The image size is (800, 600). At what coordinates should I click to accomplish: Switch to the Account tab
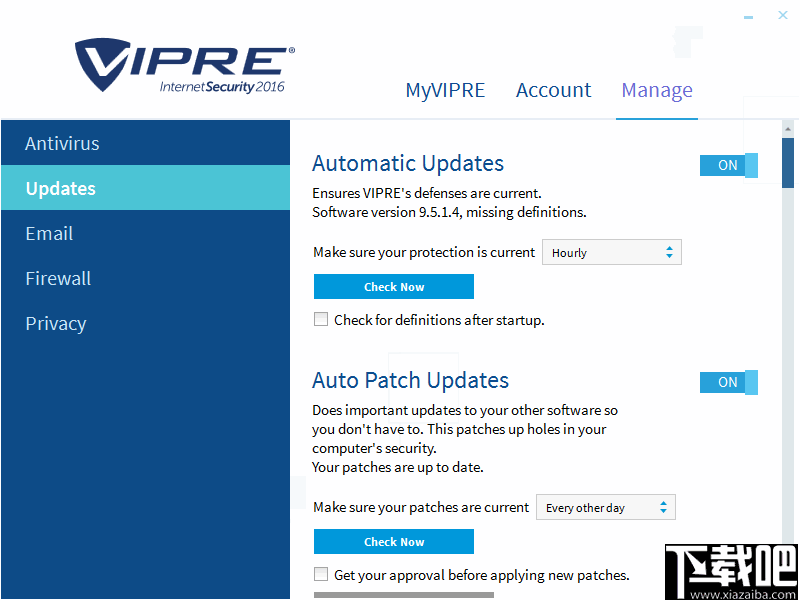click(x=553, y=90)
